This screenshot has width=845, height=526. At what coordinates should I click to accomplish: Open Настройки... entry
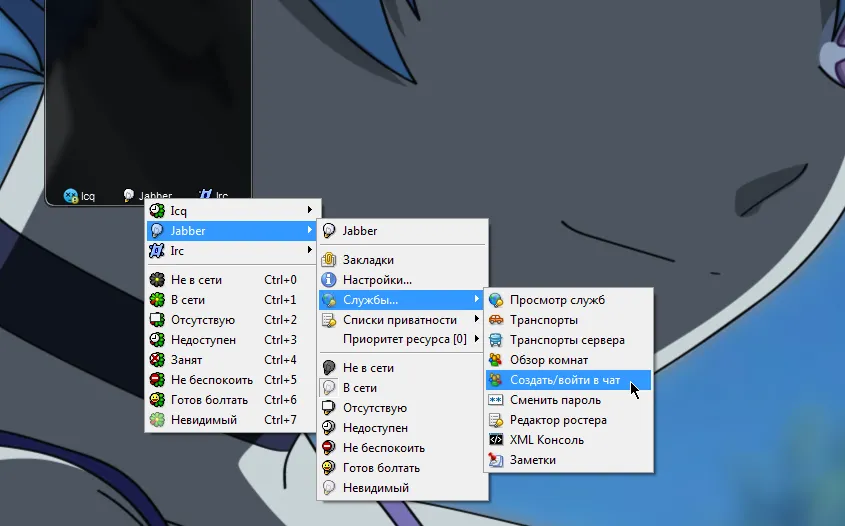coord(403,280)
